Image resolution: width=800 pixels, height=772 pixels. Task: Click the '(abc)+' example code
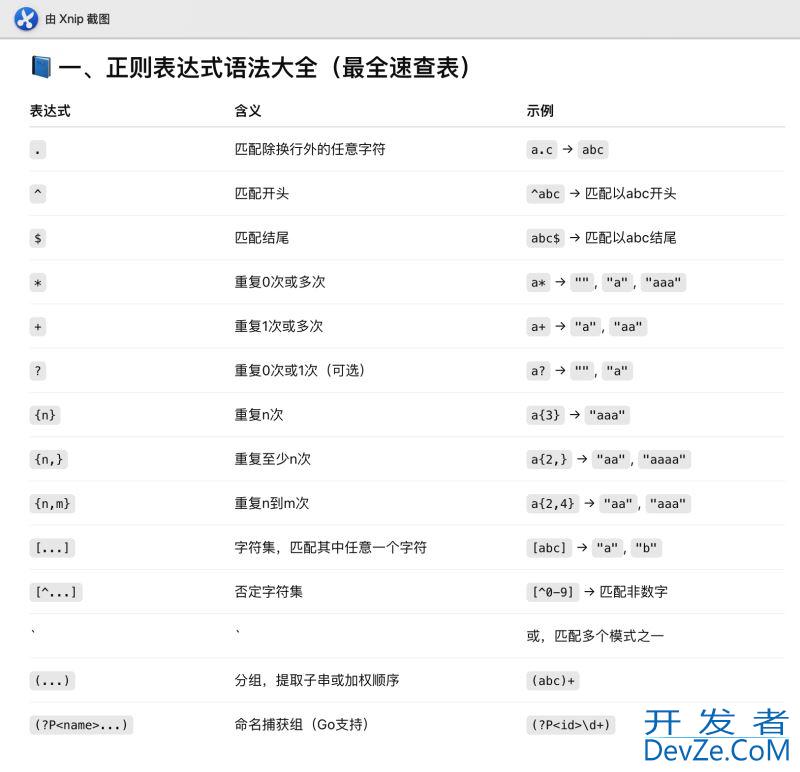553,681
